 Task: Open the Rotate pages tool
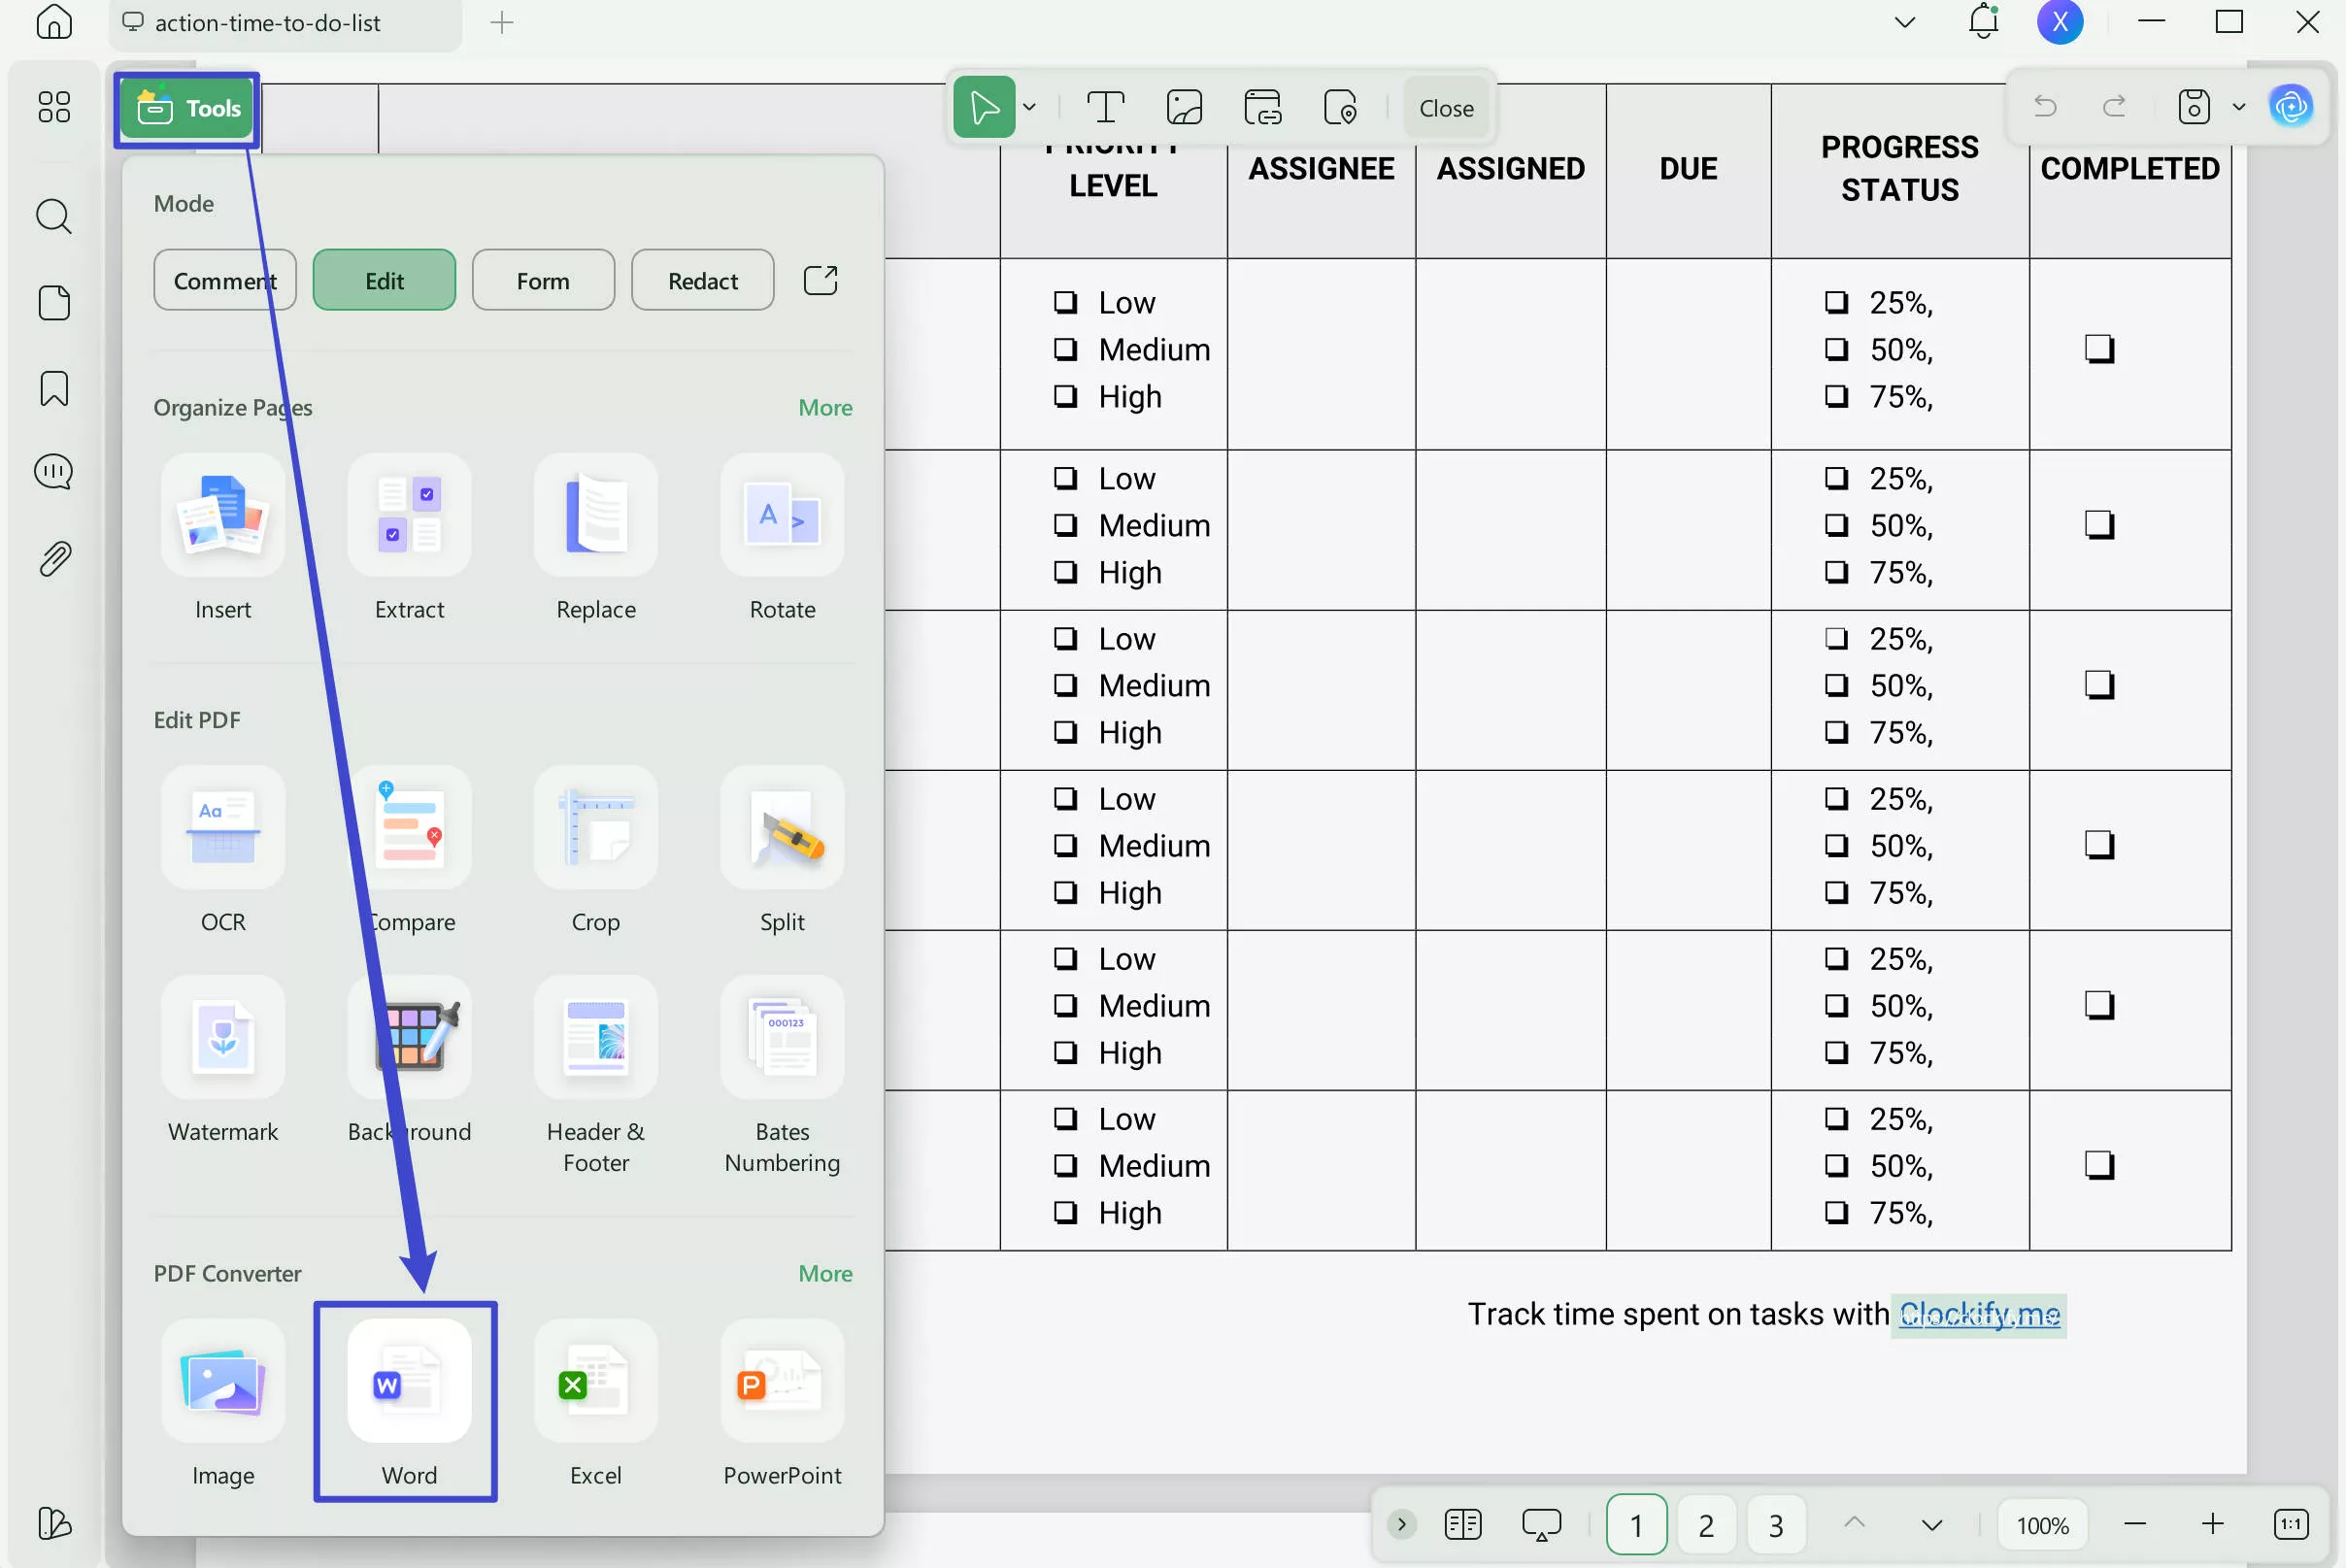click(x=781, y=515)
